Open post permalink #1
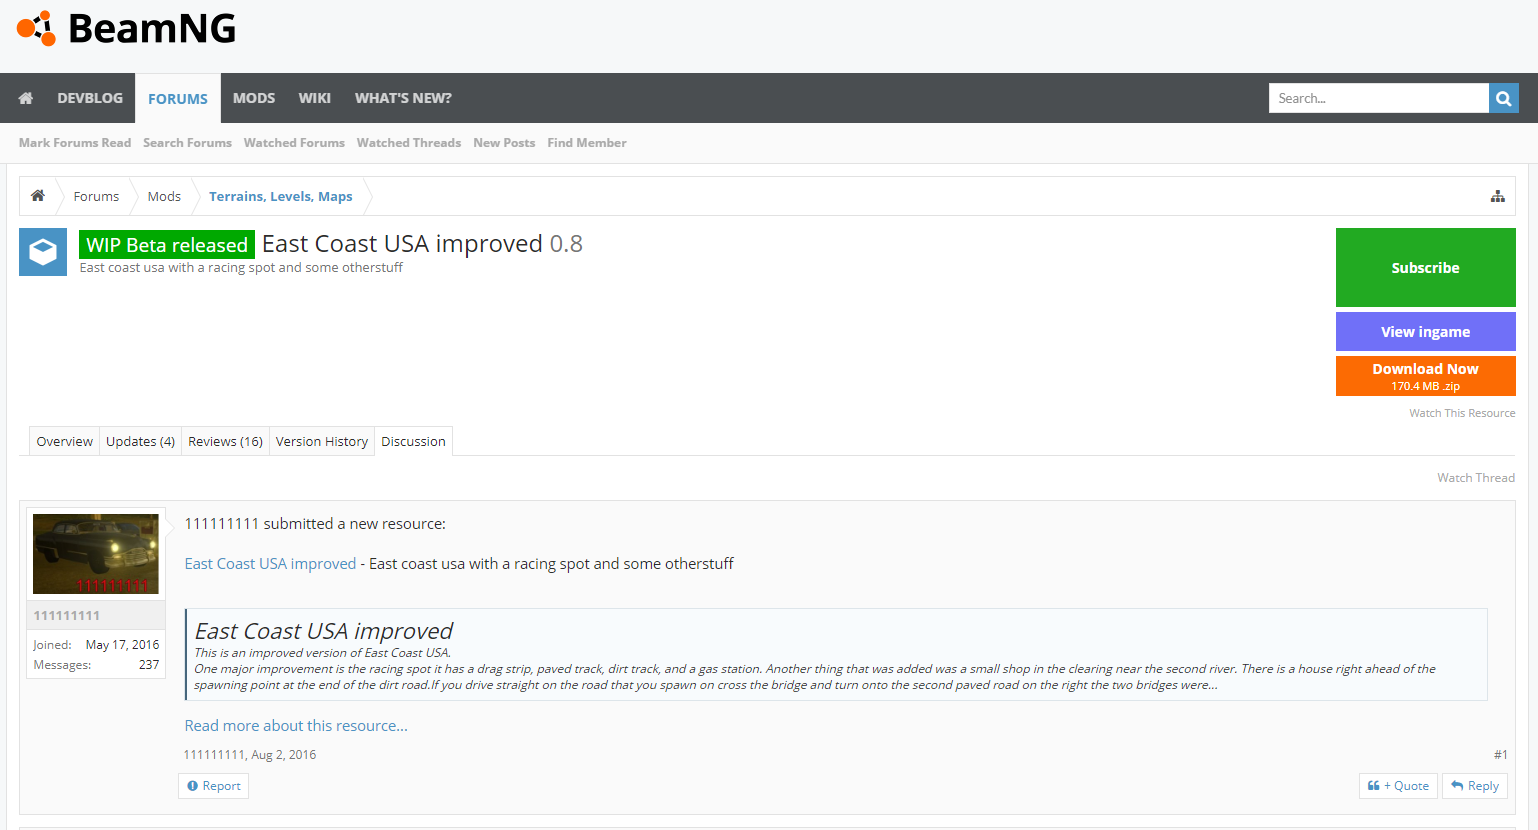The image size is (1538, 830). pos(1500,755)
